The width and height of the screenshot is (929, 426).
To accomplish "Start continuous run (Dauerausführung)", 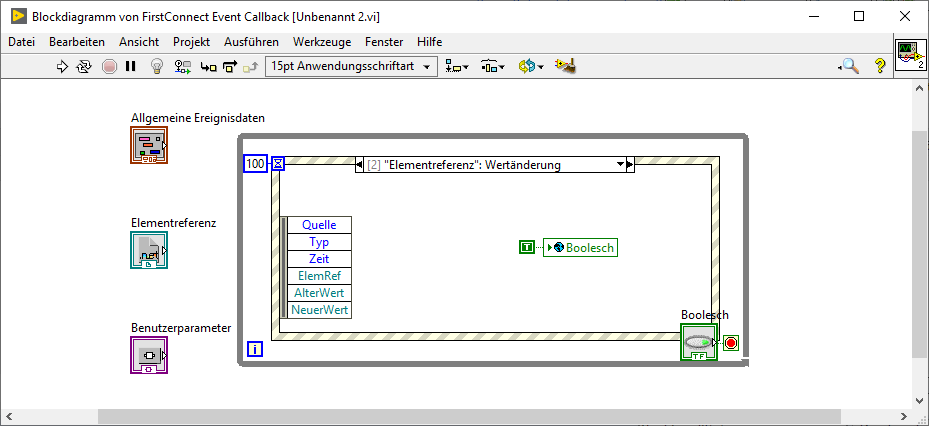I will pyautogui.click(x=84, y=66).
